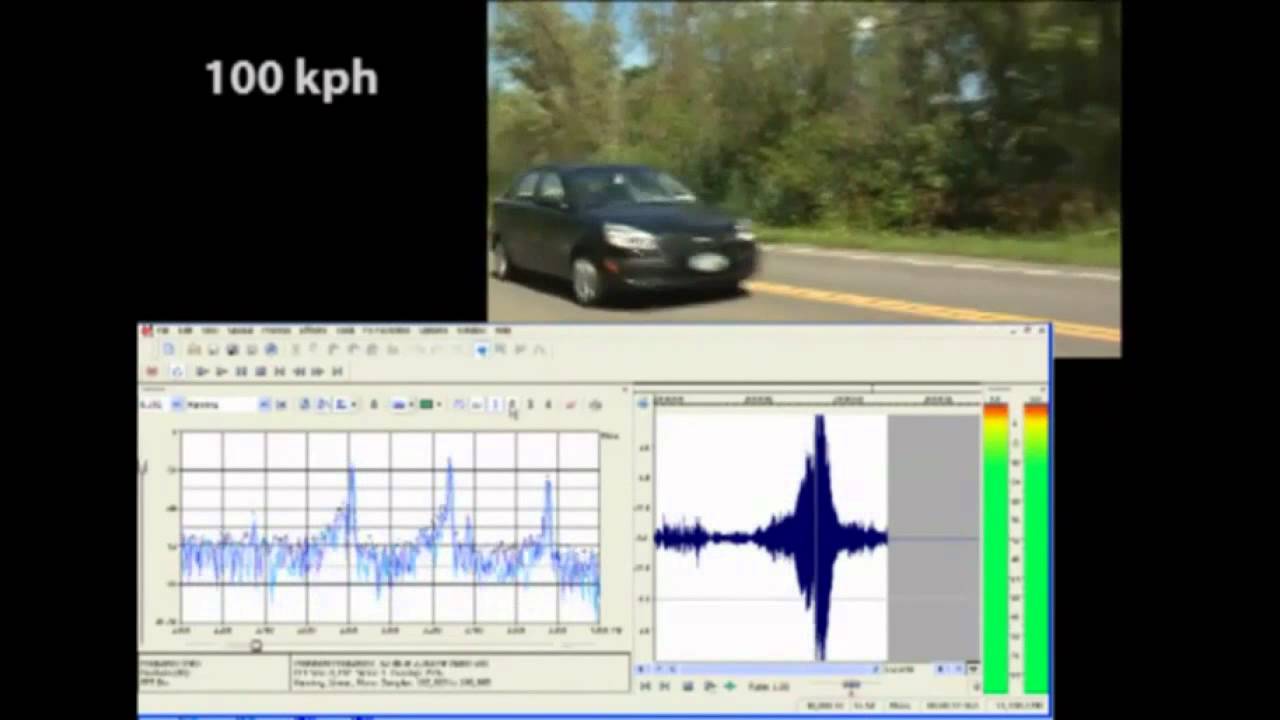Click the green display color icon
This screenshot has height=720, width=1280.
coord(426,404)
